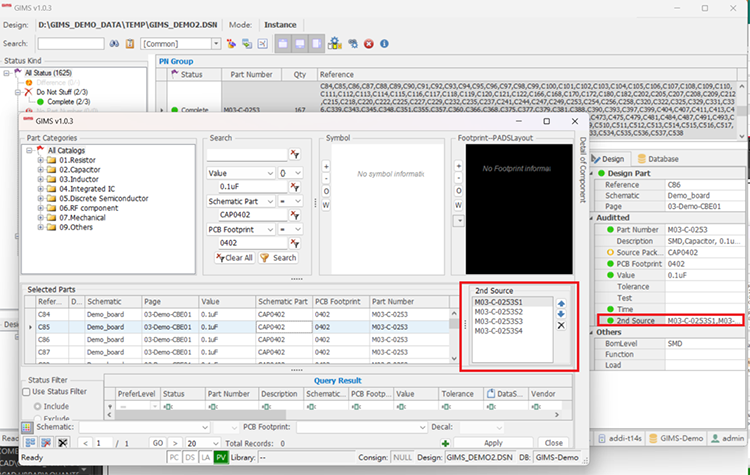
Task: Select Do Not Stuff (2/3) tree node
Action: pyautogui.click(x=62, y=92)
